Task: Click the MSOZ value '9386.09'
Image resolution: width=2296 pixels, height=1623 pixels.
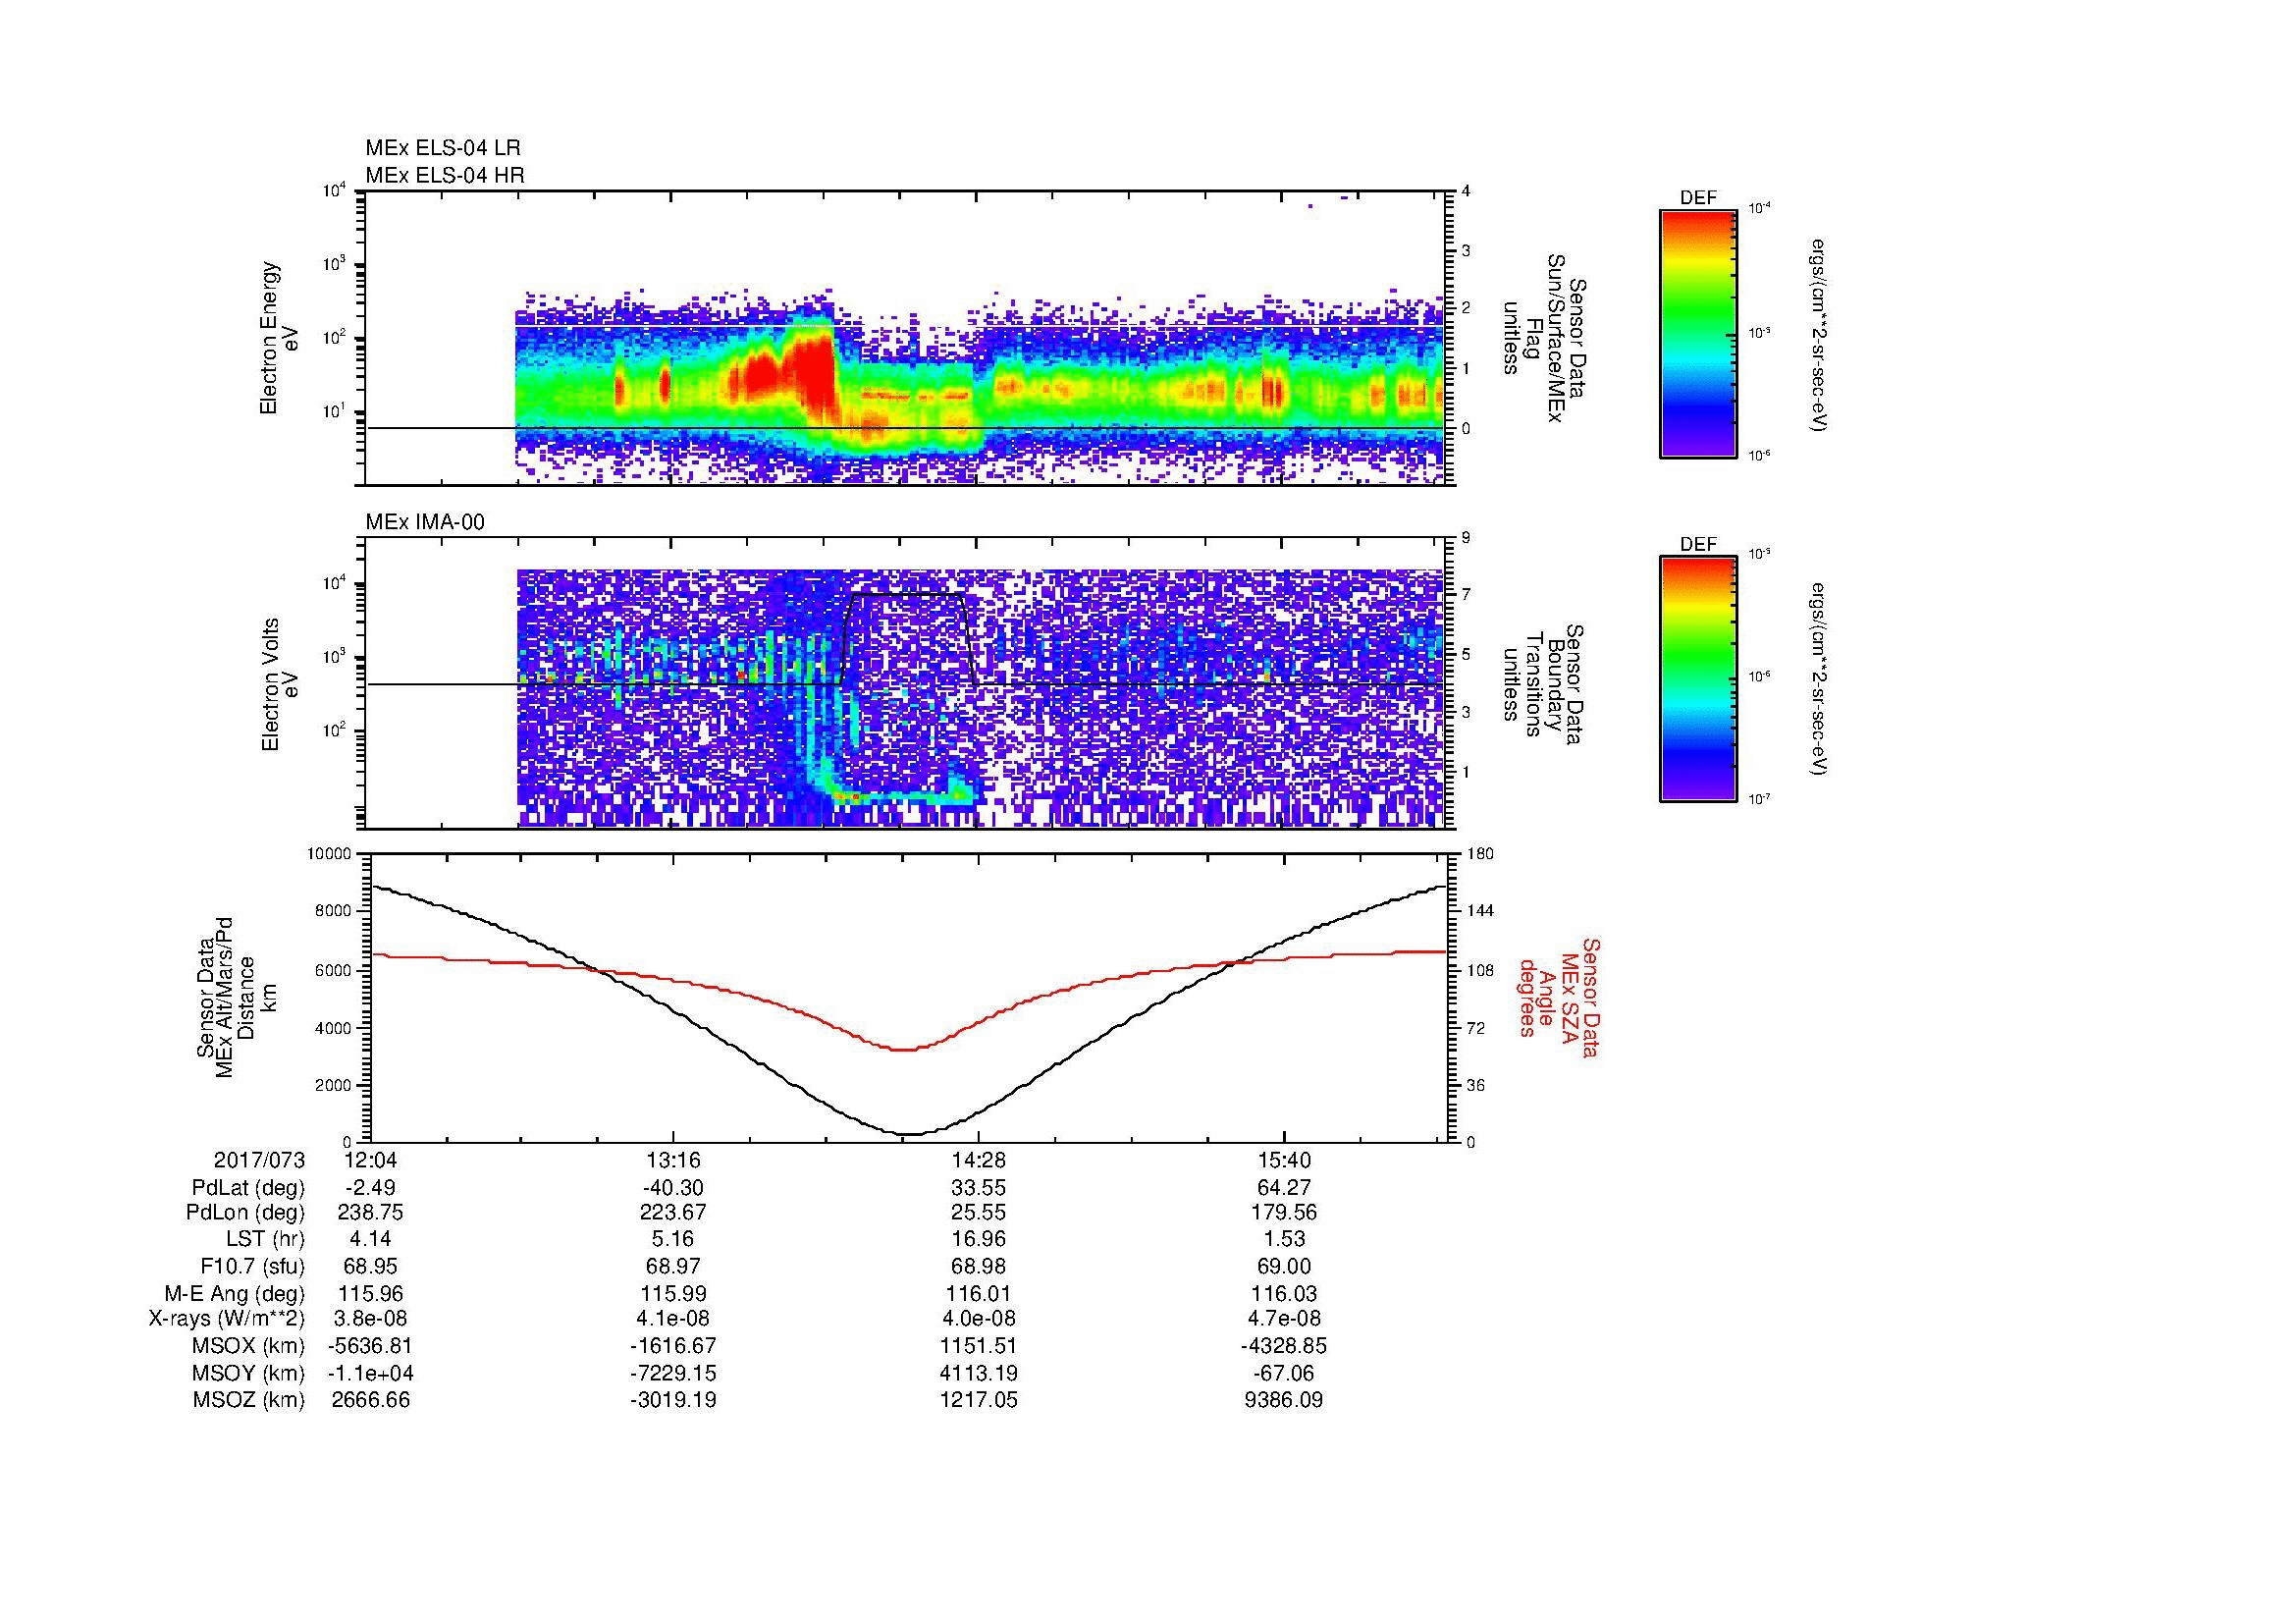Action: pos(1284,1400)
